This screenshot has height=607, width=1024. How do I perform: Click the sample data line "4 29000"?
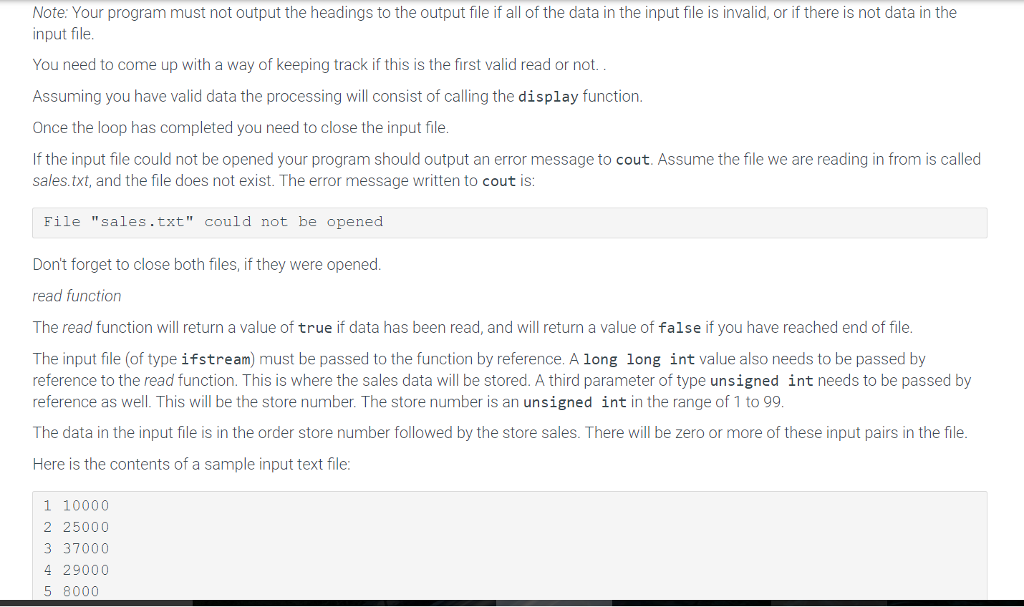[76, 570]
